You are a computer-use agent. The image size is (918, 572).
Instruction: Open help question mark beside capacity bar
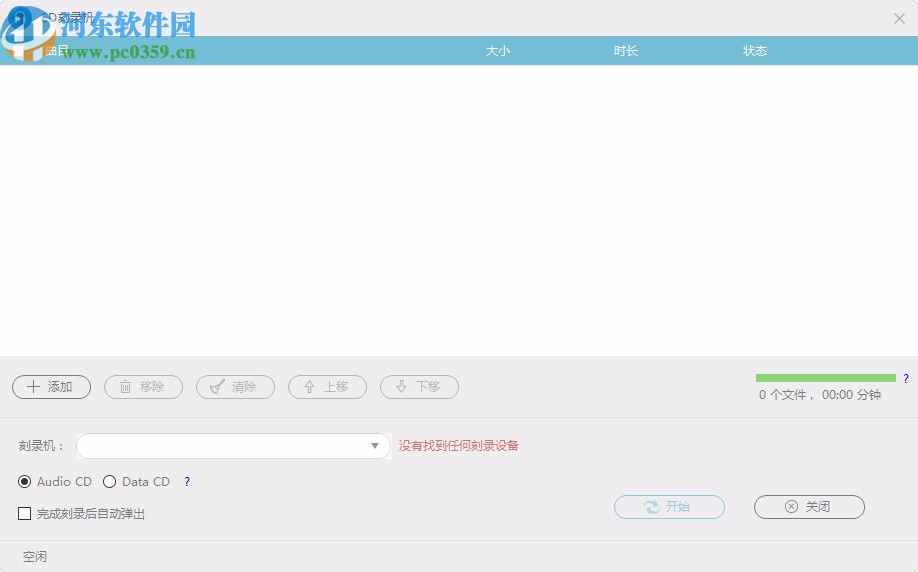coord(906,378)
